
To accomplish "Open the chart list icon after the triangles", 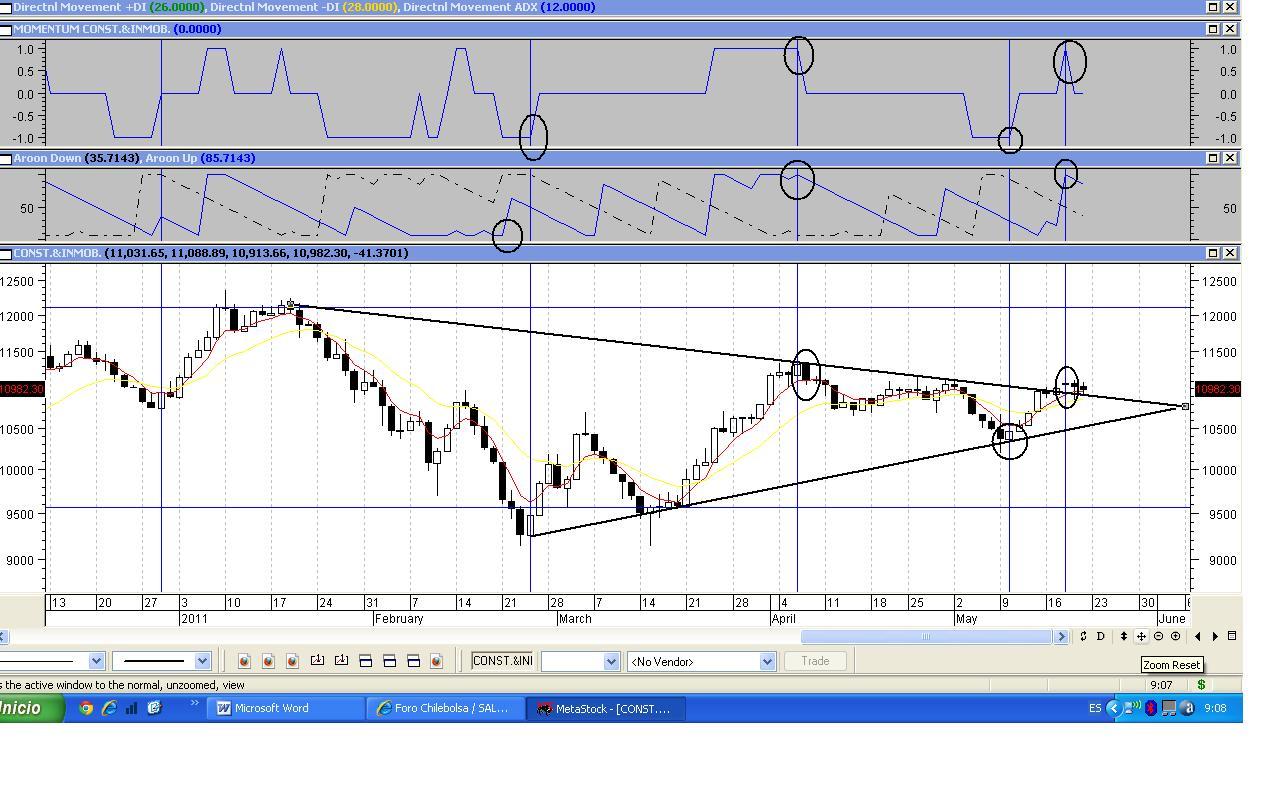I will pos(1232,636).
